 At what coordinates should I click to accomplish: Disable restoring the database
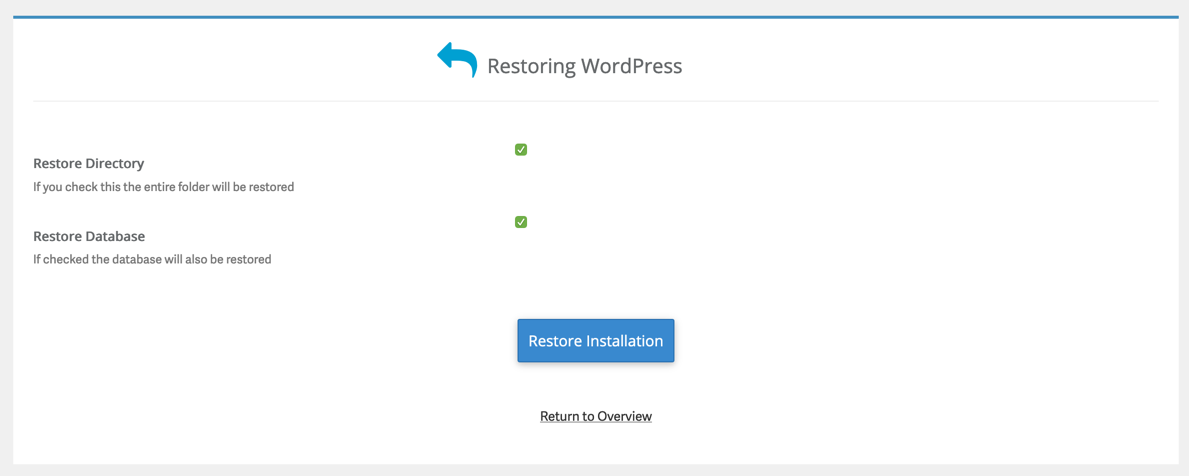point(521,222)
